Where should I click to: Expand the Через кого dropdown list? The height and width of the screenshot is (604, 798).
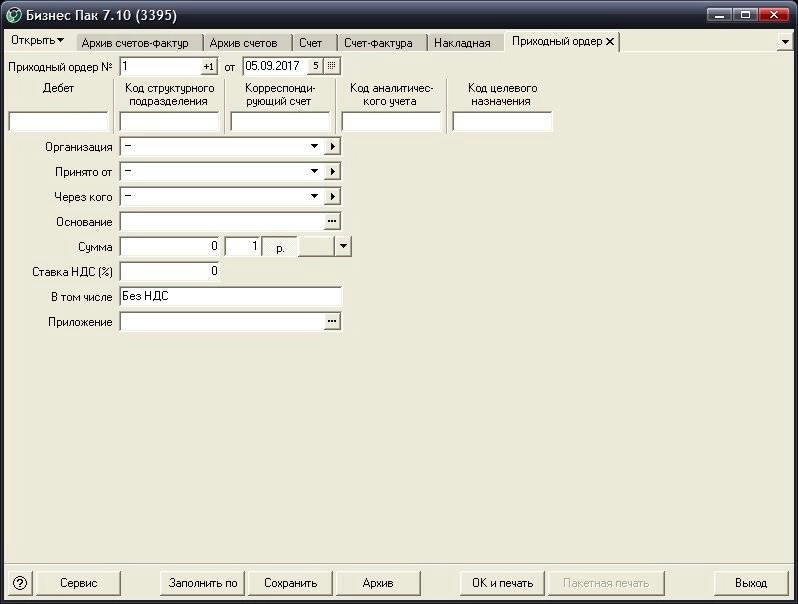pyautogui.click(x=315, y=196)
